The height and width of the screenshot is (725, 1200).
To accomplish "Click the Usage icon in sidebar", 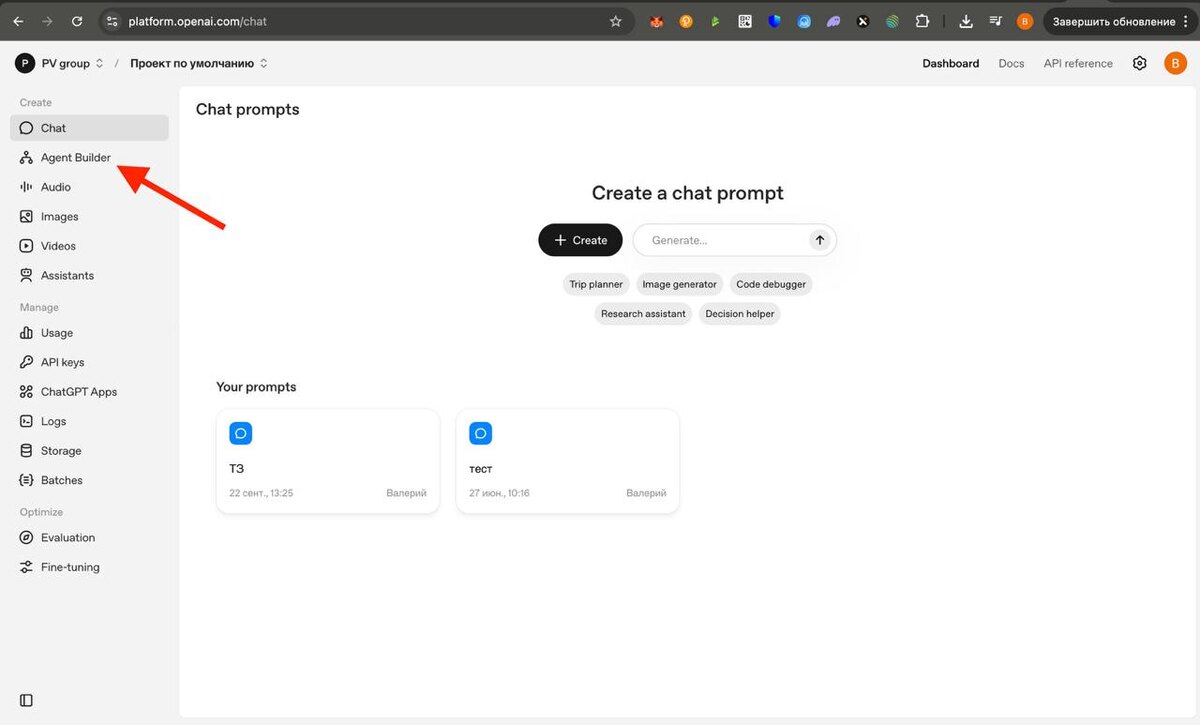I will [27, 333].
